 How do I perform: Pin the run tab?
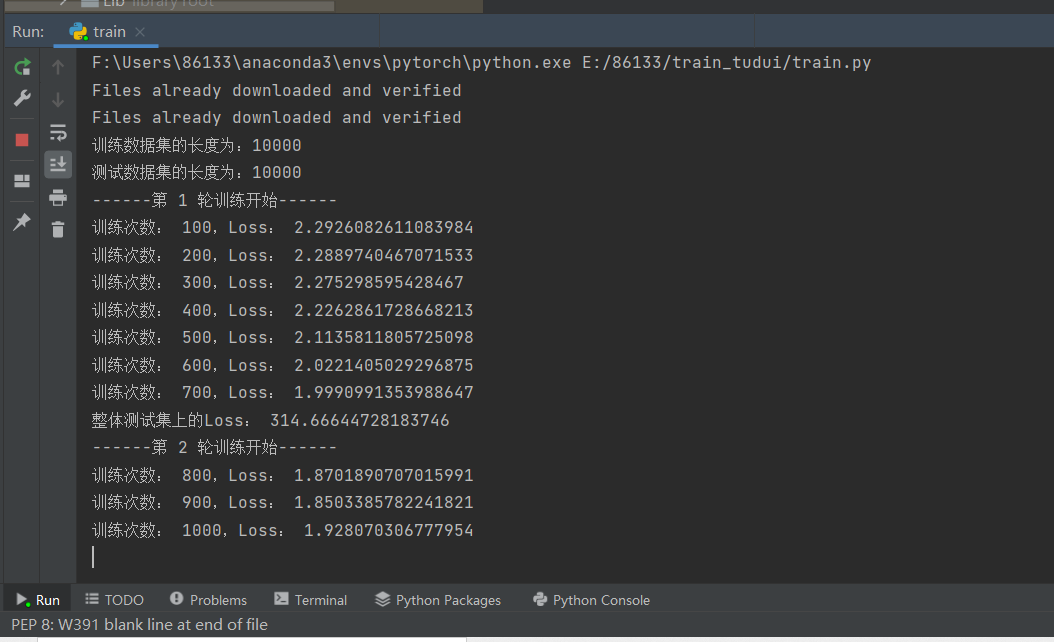point(22,221)
